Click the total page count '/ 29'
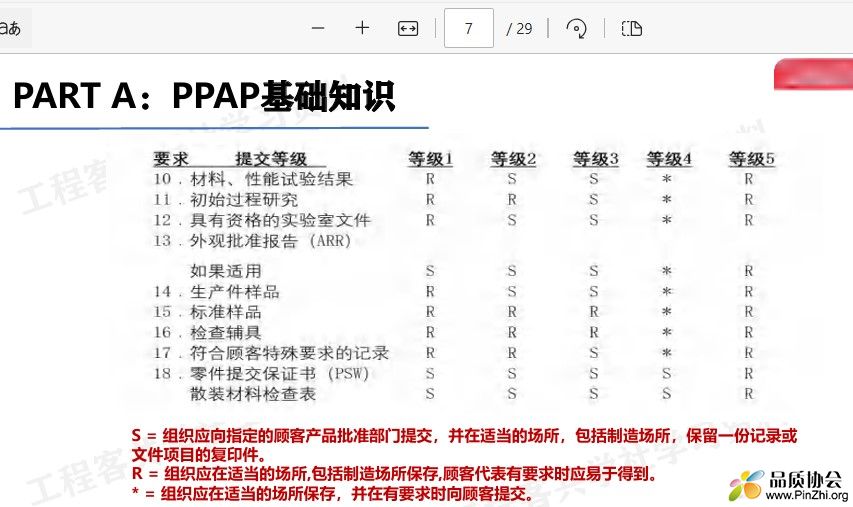Screen dimensions: 853x507 (x=519, y=29)
